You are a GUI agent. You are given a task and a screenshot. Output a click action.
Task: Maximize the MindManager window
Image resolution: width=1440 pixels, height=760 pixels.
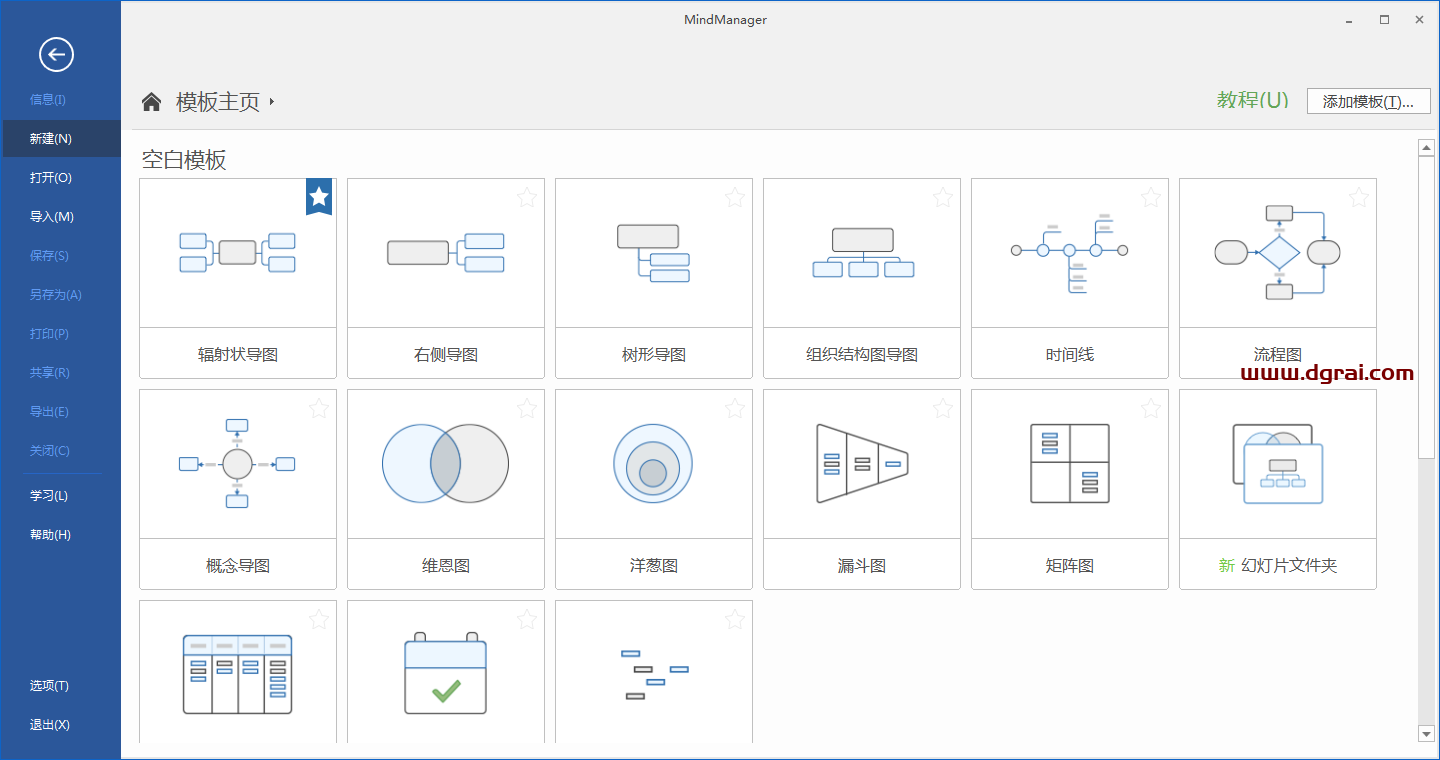pyautogui.click(x=1384, y=20)
